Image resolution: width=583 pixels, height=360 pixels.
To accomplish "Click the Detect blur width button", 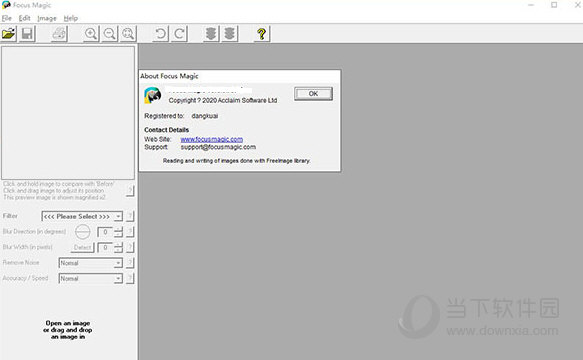I will coord(83,247).
